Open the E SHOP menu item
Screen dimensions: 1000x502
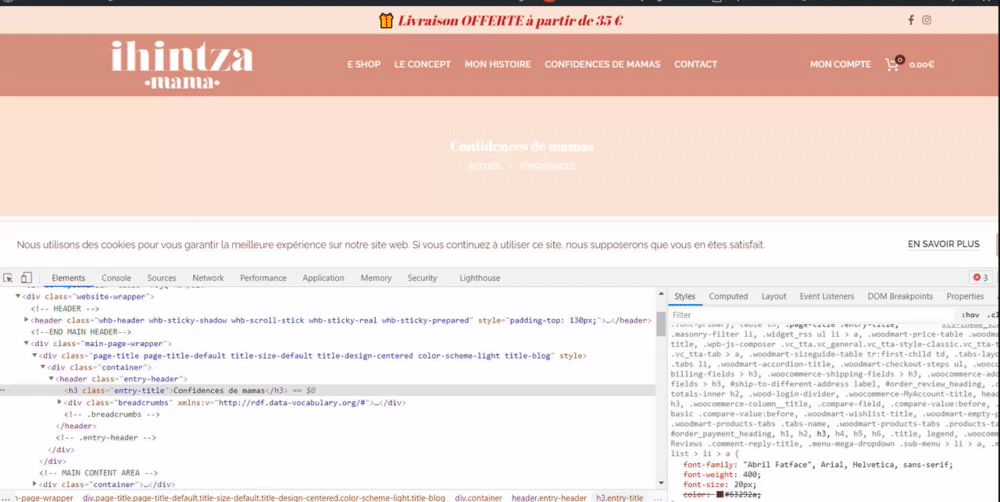click(364, 64)
